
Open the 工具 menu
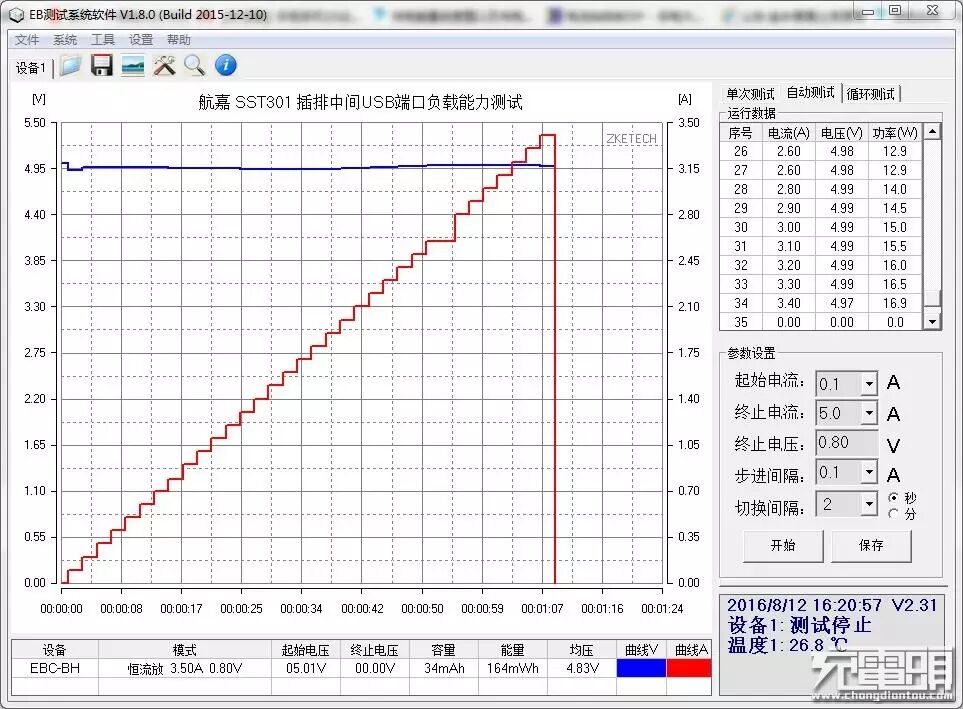pos(103,40)
